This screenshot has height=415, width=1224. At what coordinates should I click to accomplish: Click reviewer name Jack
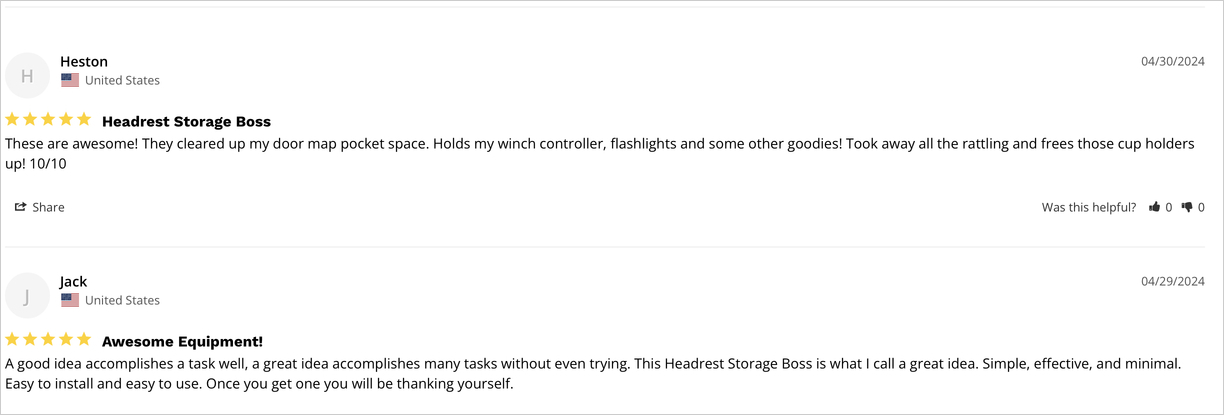pos(74,282)
